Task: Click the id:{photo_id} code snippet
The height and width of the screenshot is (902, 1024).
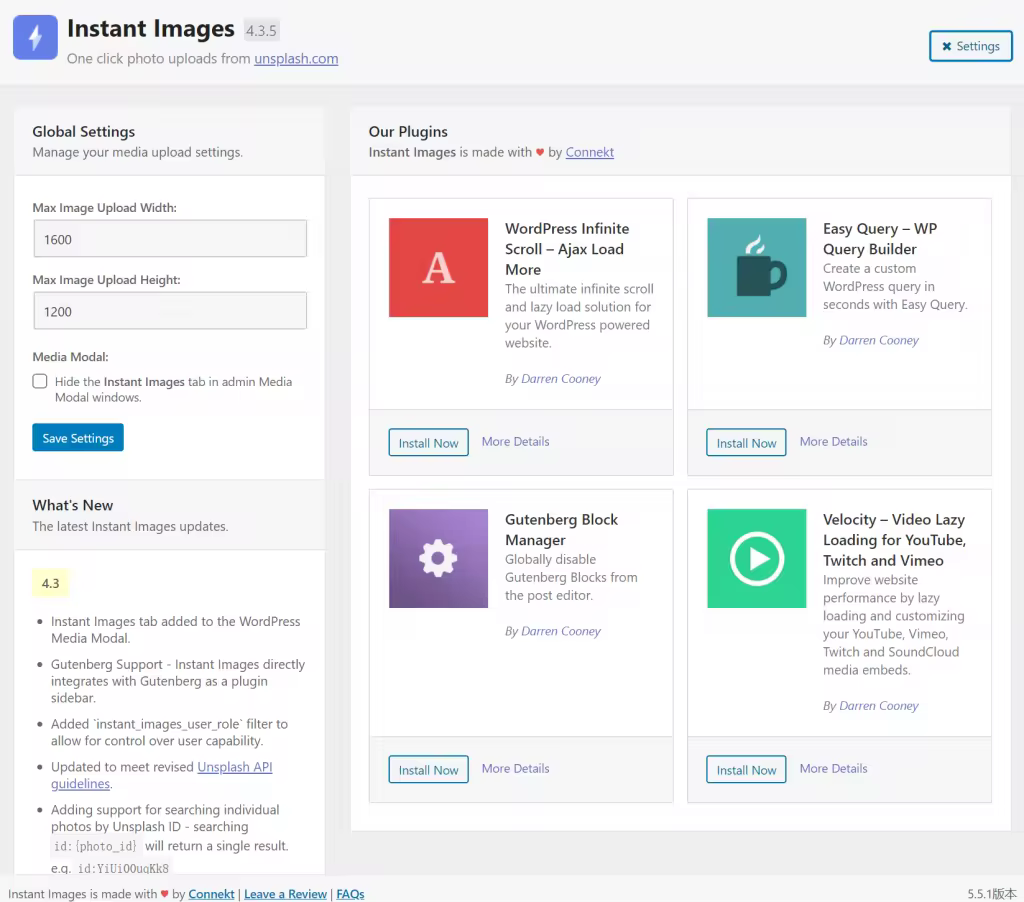Action: tap(95, 846)
